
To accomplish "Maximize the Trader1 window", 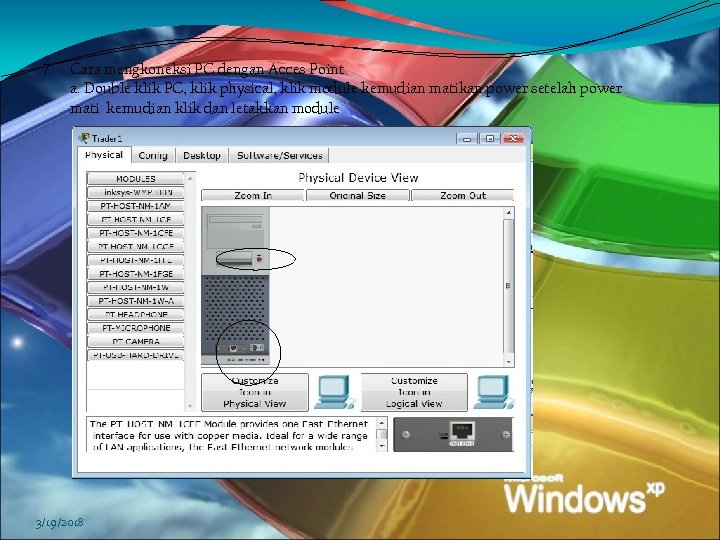I will tap(490, 138).
